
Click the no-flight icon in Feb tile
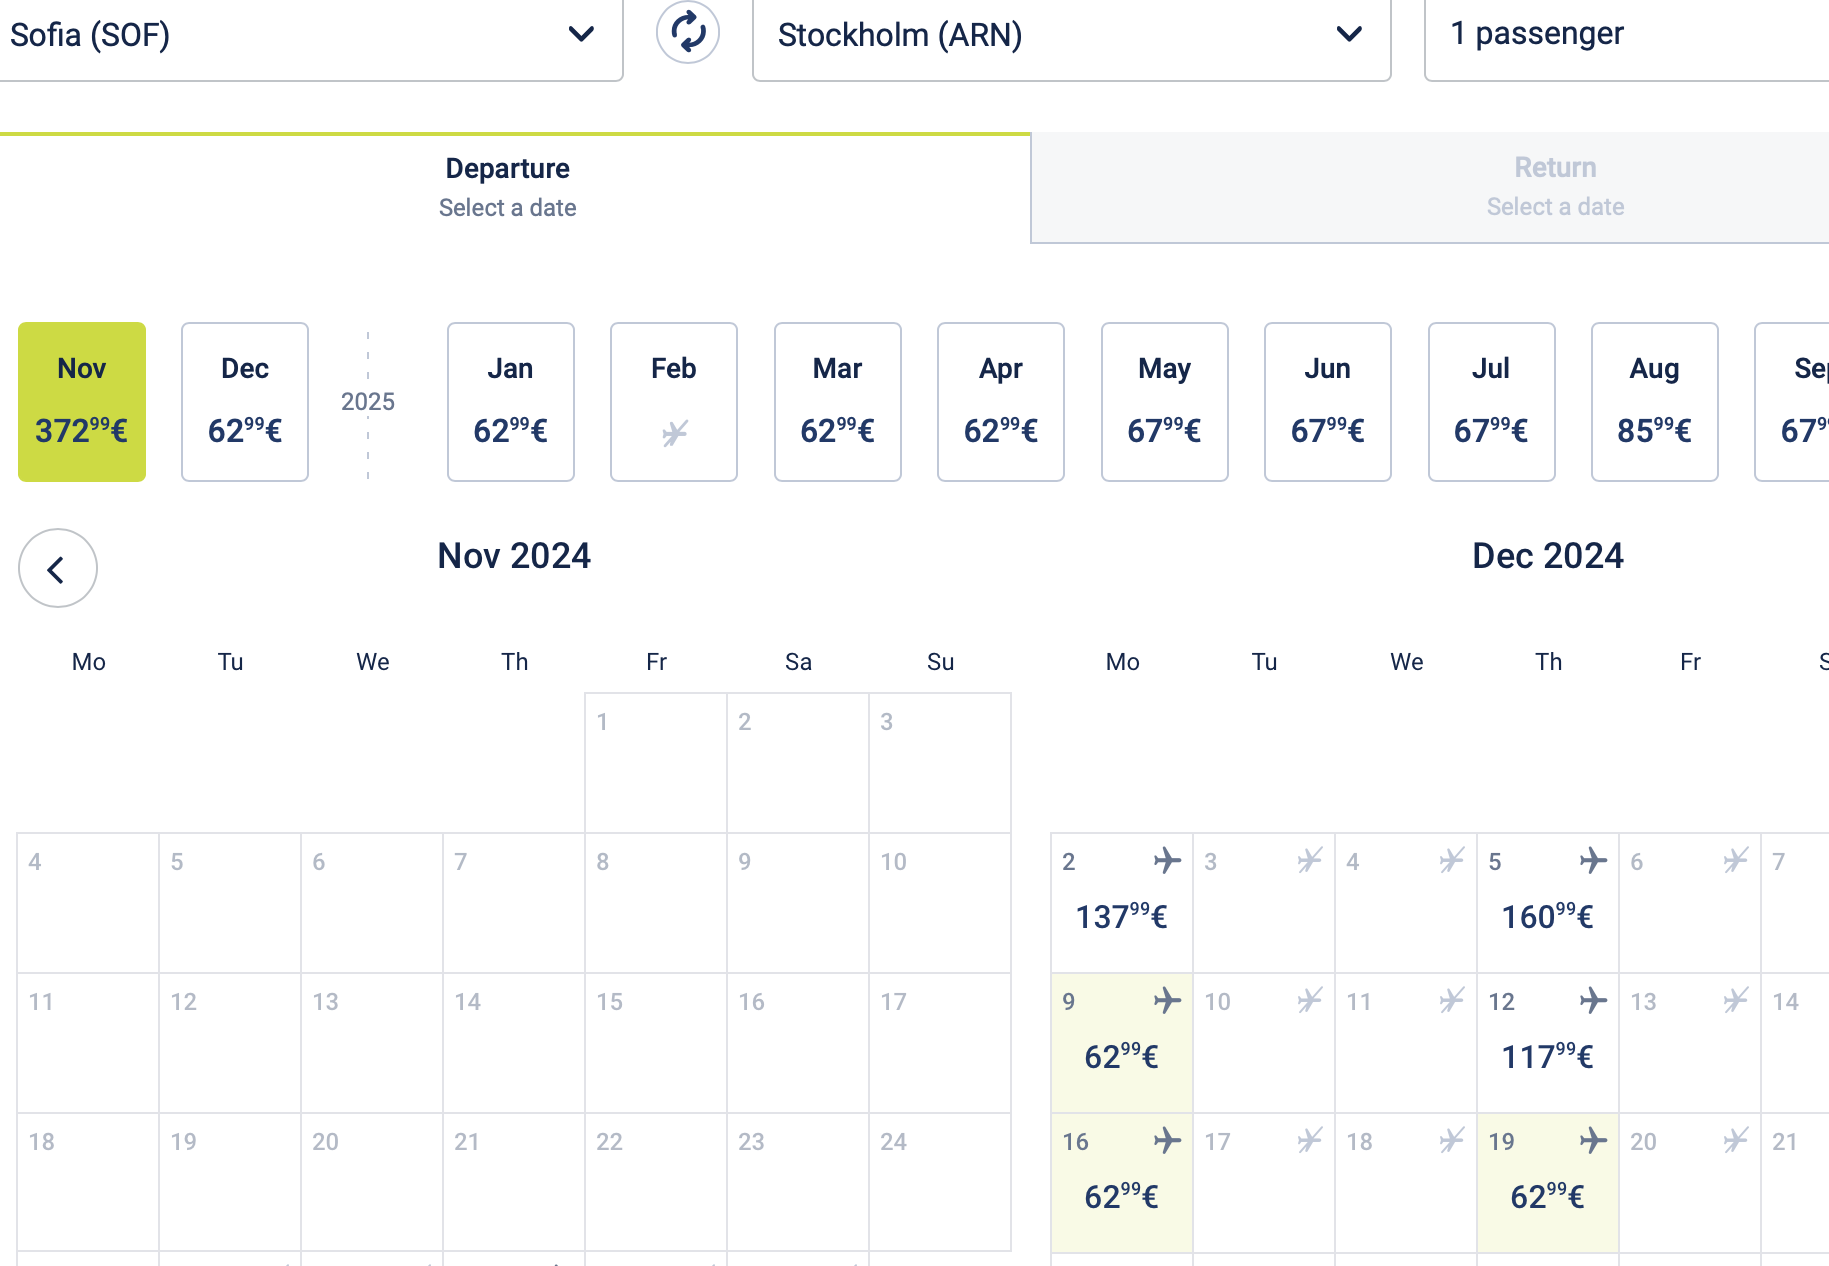pyautogui.click(x=674, y=433)
